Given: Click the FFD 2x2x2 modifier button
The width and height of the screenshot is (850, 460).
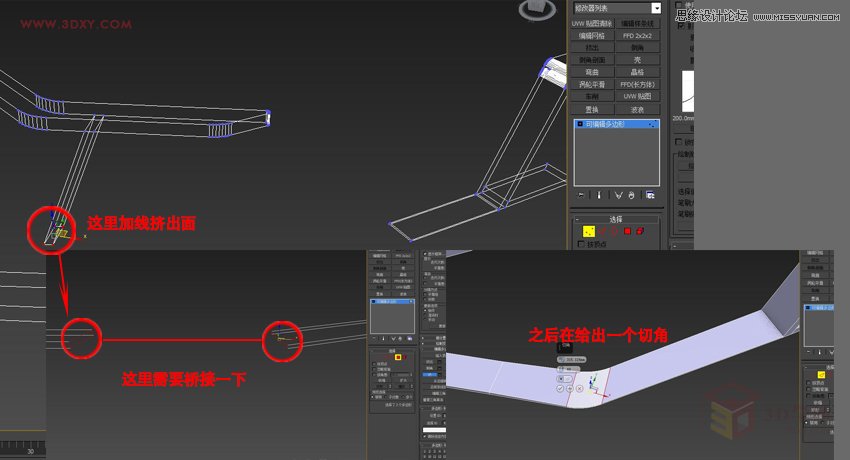Looking at the screenshot, I should [638, 35].
